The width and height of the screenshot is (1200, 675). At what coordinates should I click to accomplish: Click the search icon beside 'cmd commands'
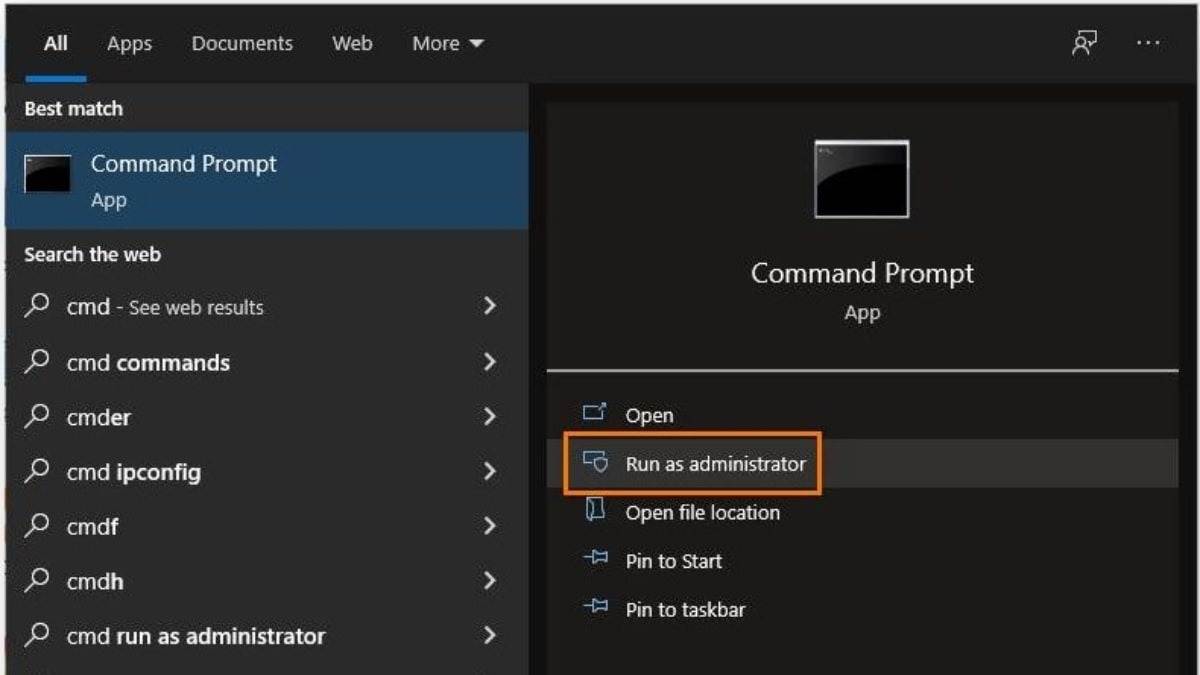(x=37, y=361)
